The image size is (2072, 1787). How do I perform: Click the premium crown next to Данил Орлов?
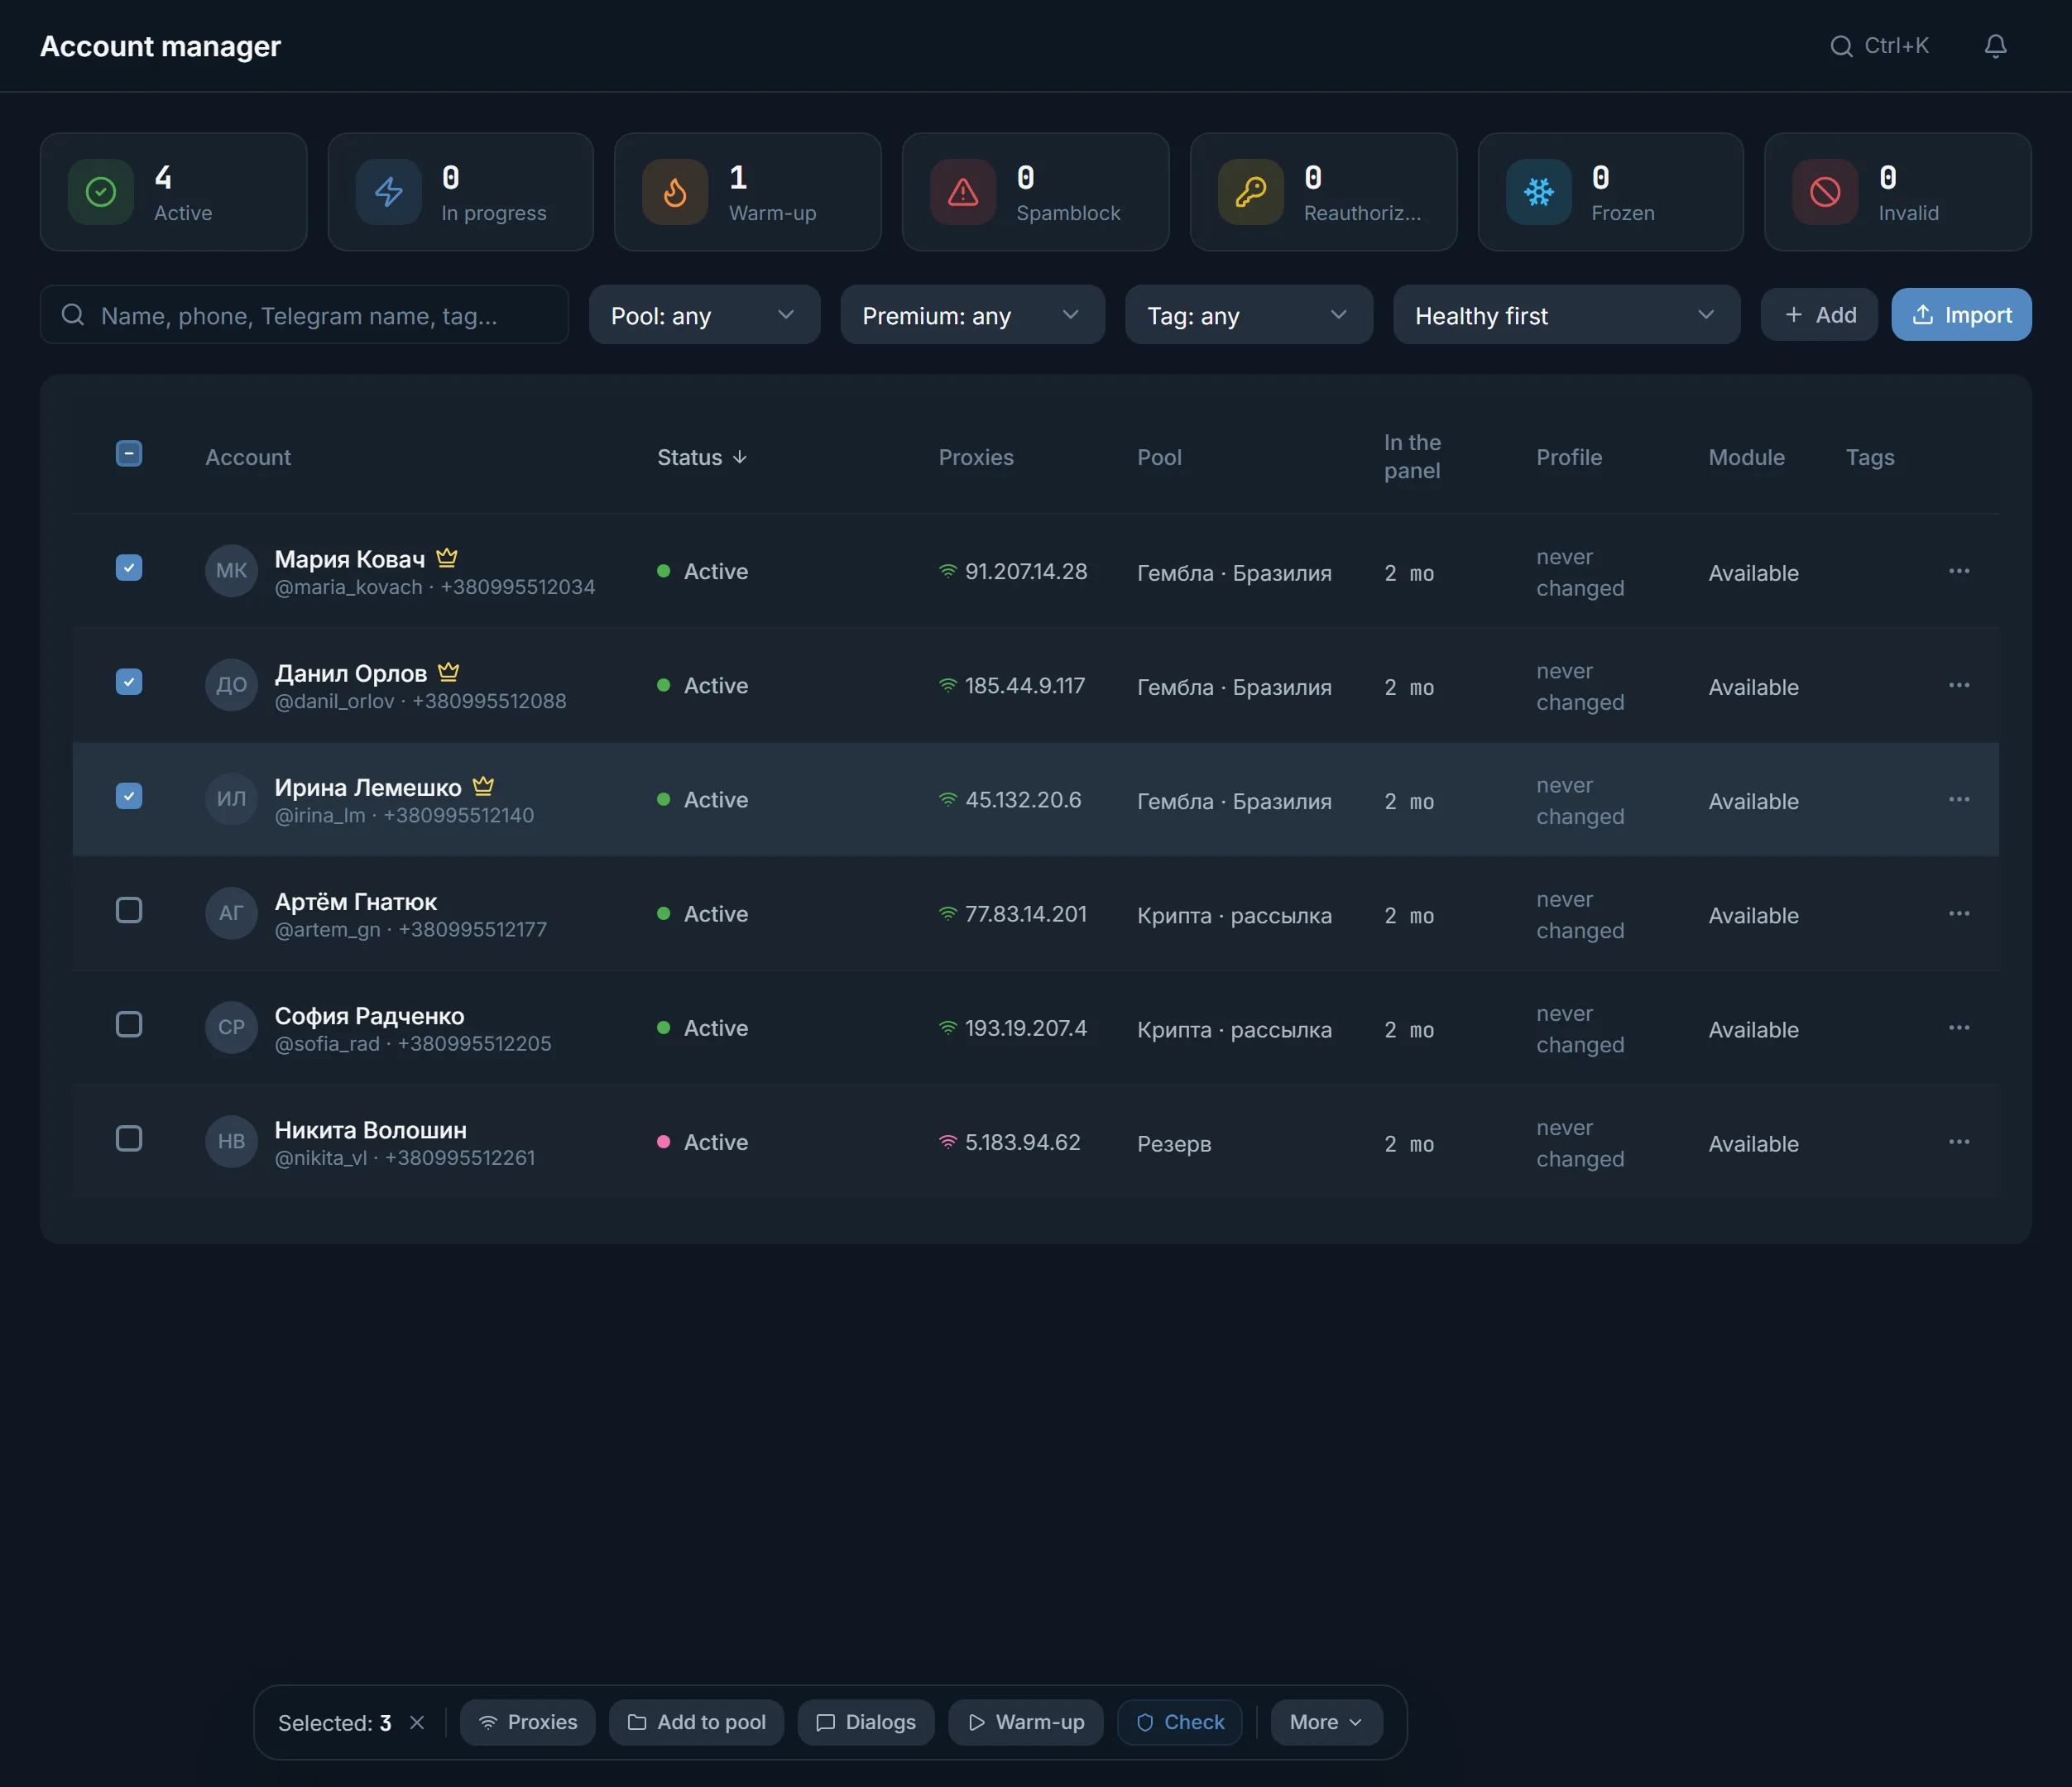tap(448, 671)
